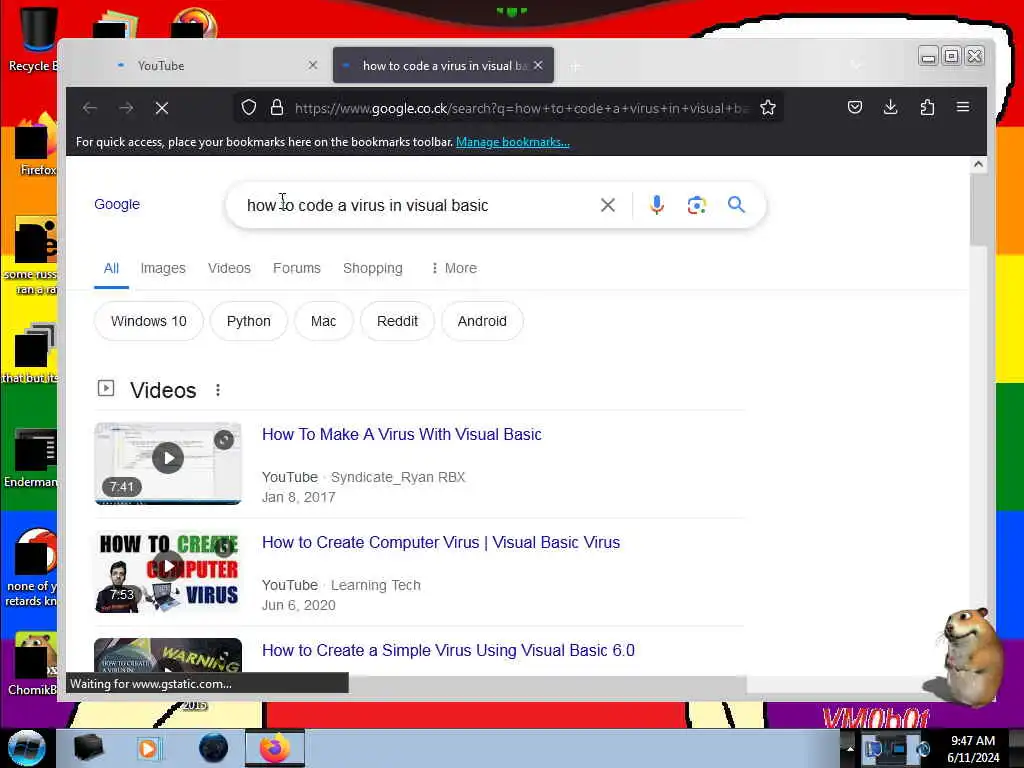Open the ChomikB desktop icon
This screenshot has width=1024, height=768.
(31, 664)
